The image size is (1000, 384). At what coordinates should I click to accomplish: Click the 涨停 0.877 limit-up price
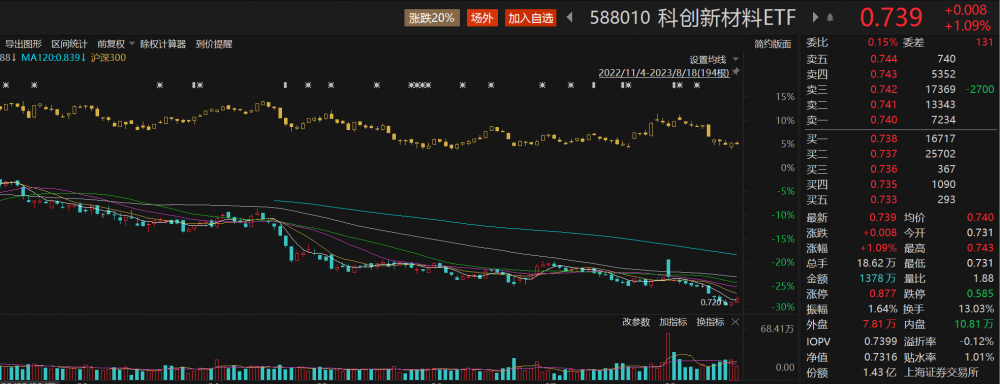click(883, 294)
